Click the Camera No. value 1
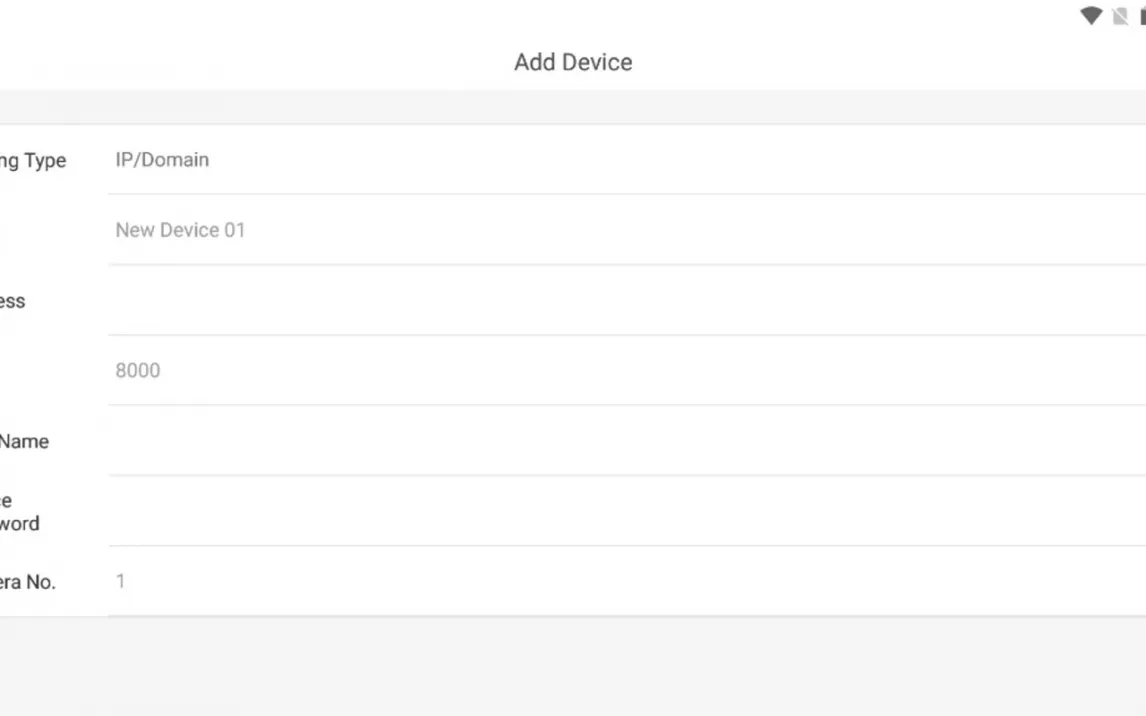Viewport: 1146px width, 716px height. coord(121,581)
